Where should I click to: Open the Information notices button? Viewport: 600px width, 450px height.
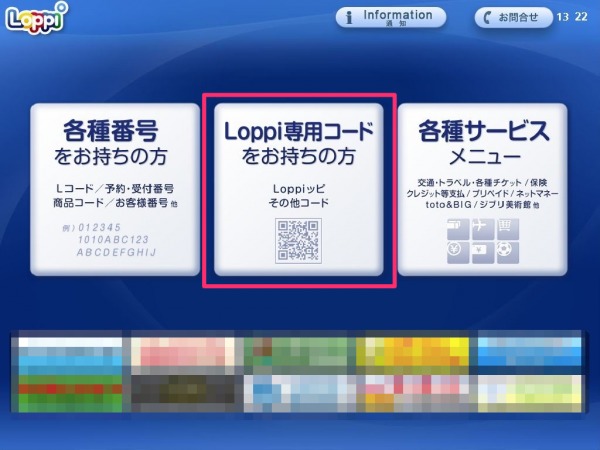(391, 17)
